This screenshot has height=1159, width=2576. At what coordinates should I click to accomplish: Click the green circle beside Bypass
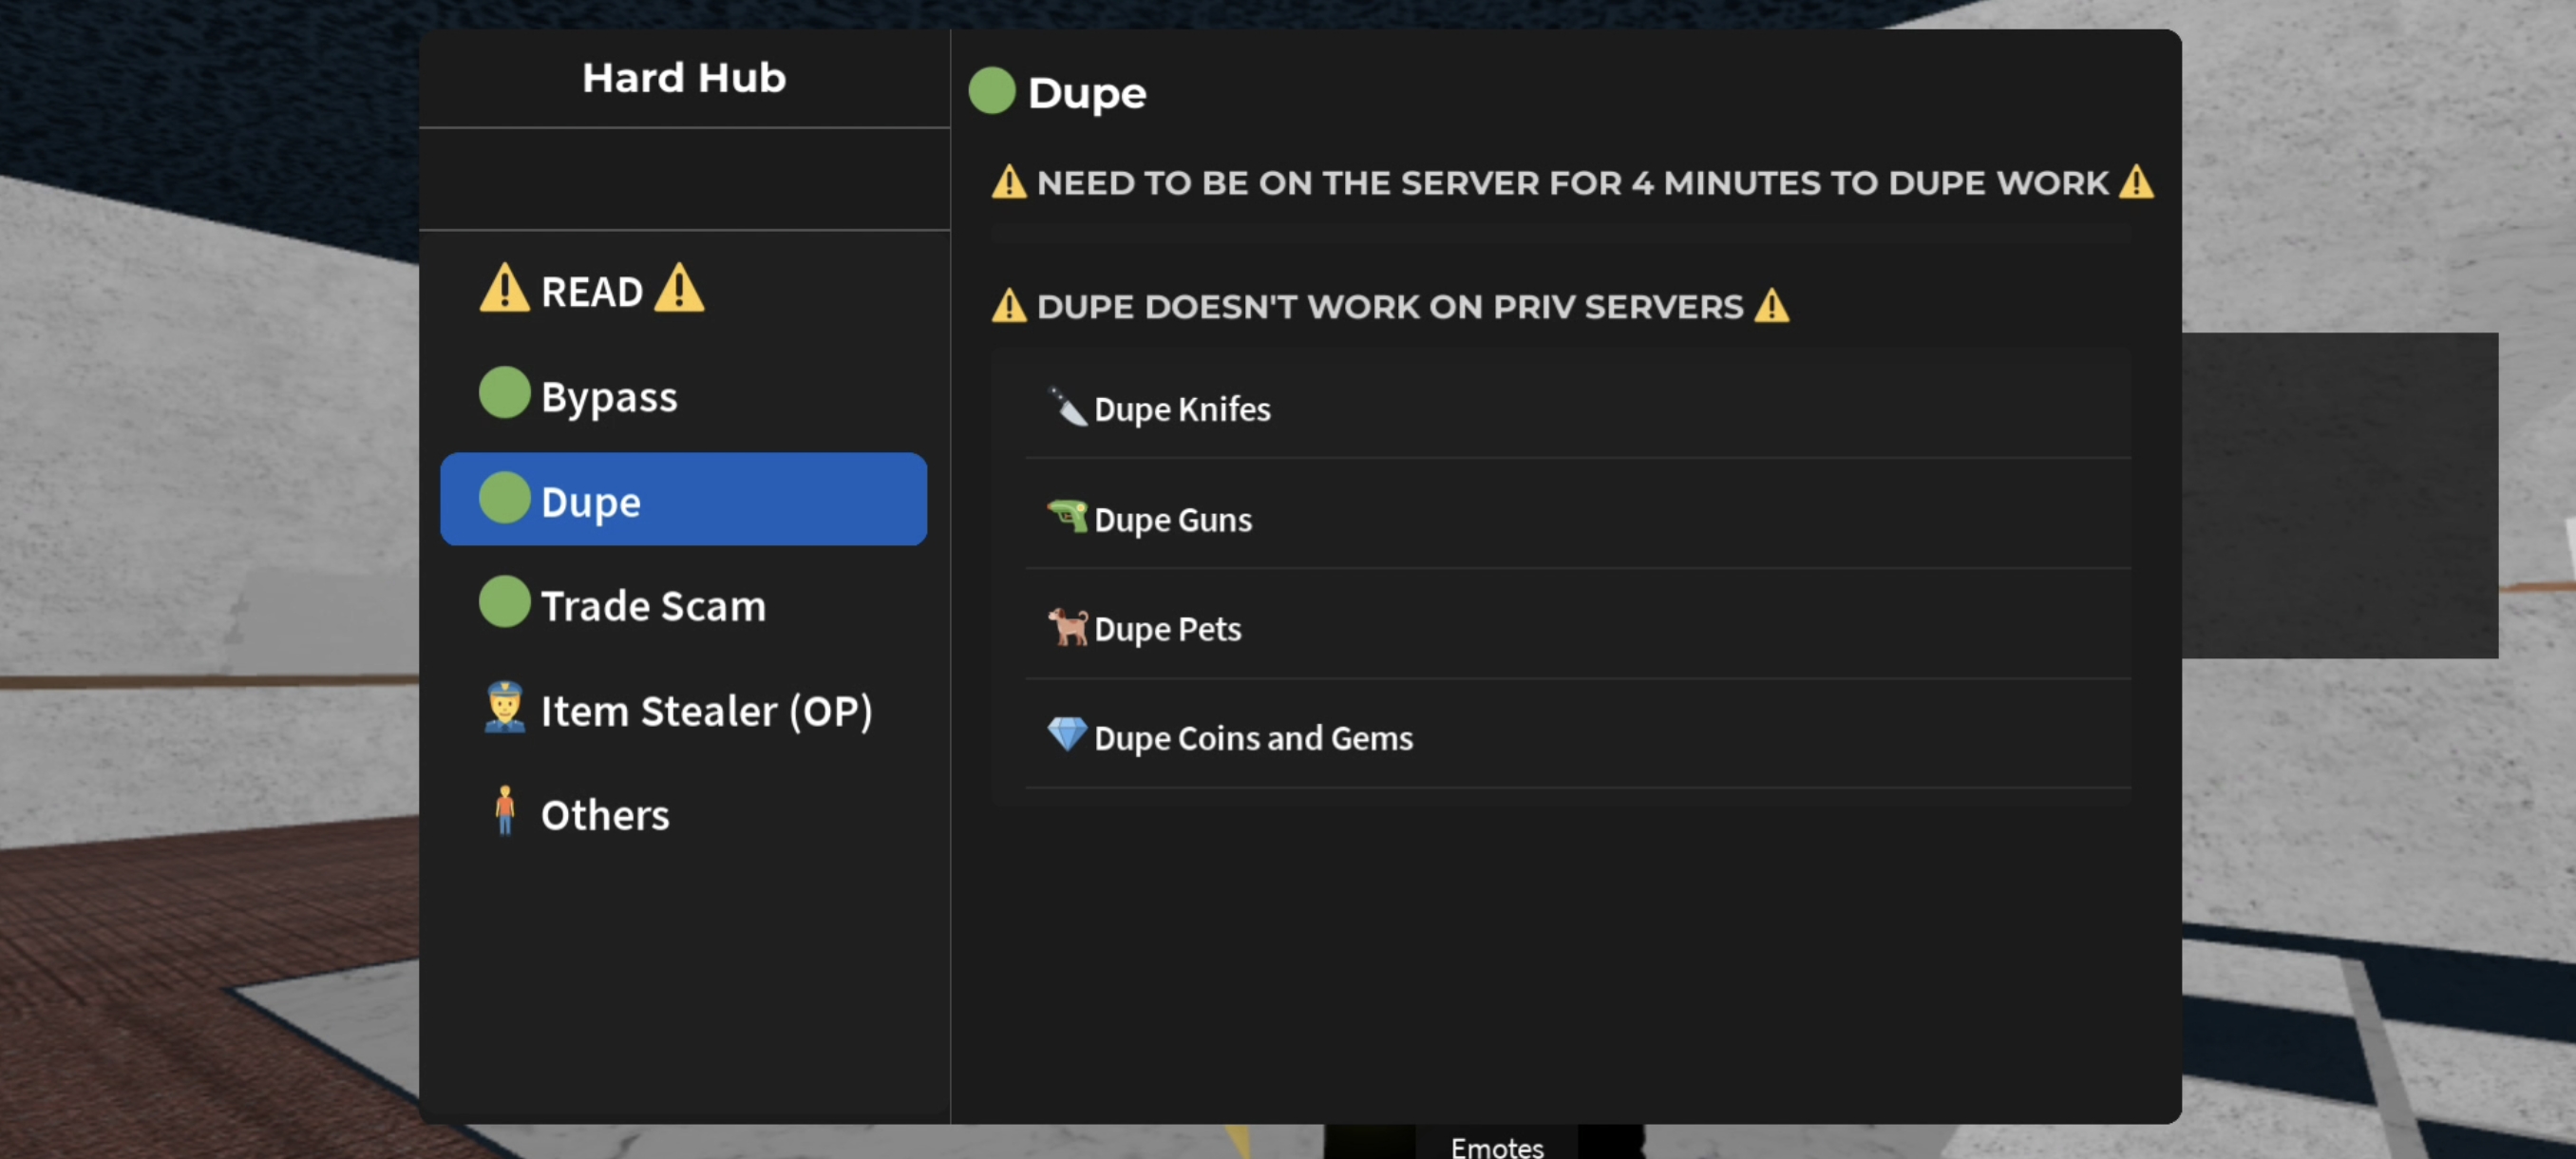pyautogui.click(x=504, y=393)
